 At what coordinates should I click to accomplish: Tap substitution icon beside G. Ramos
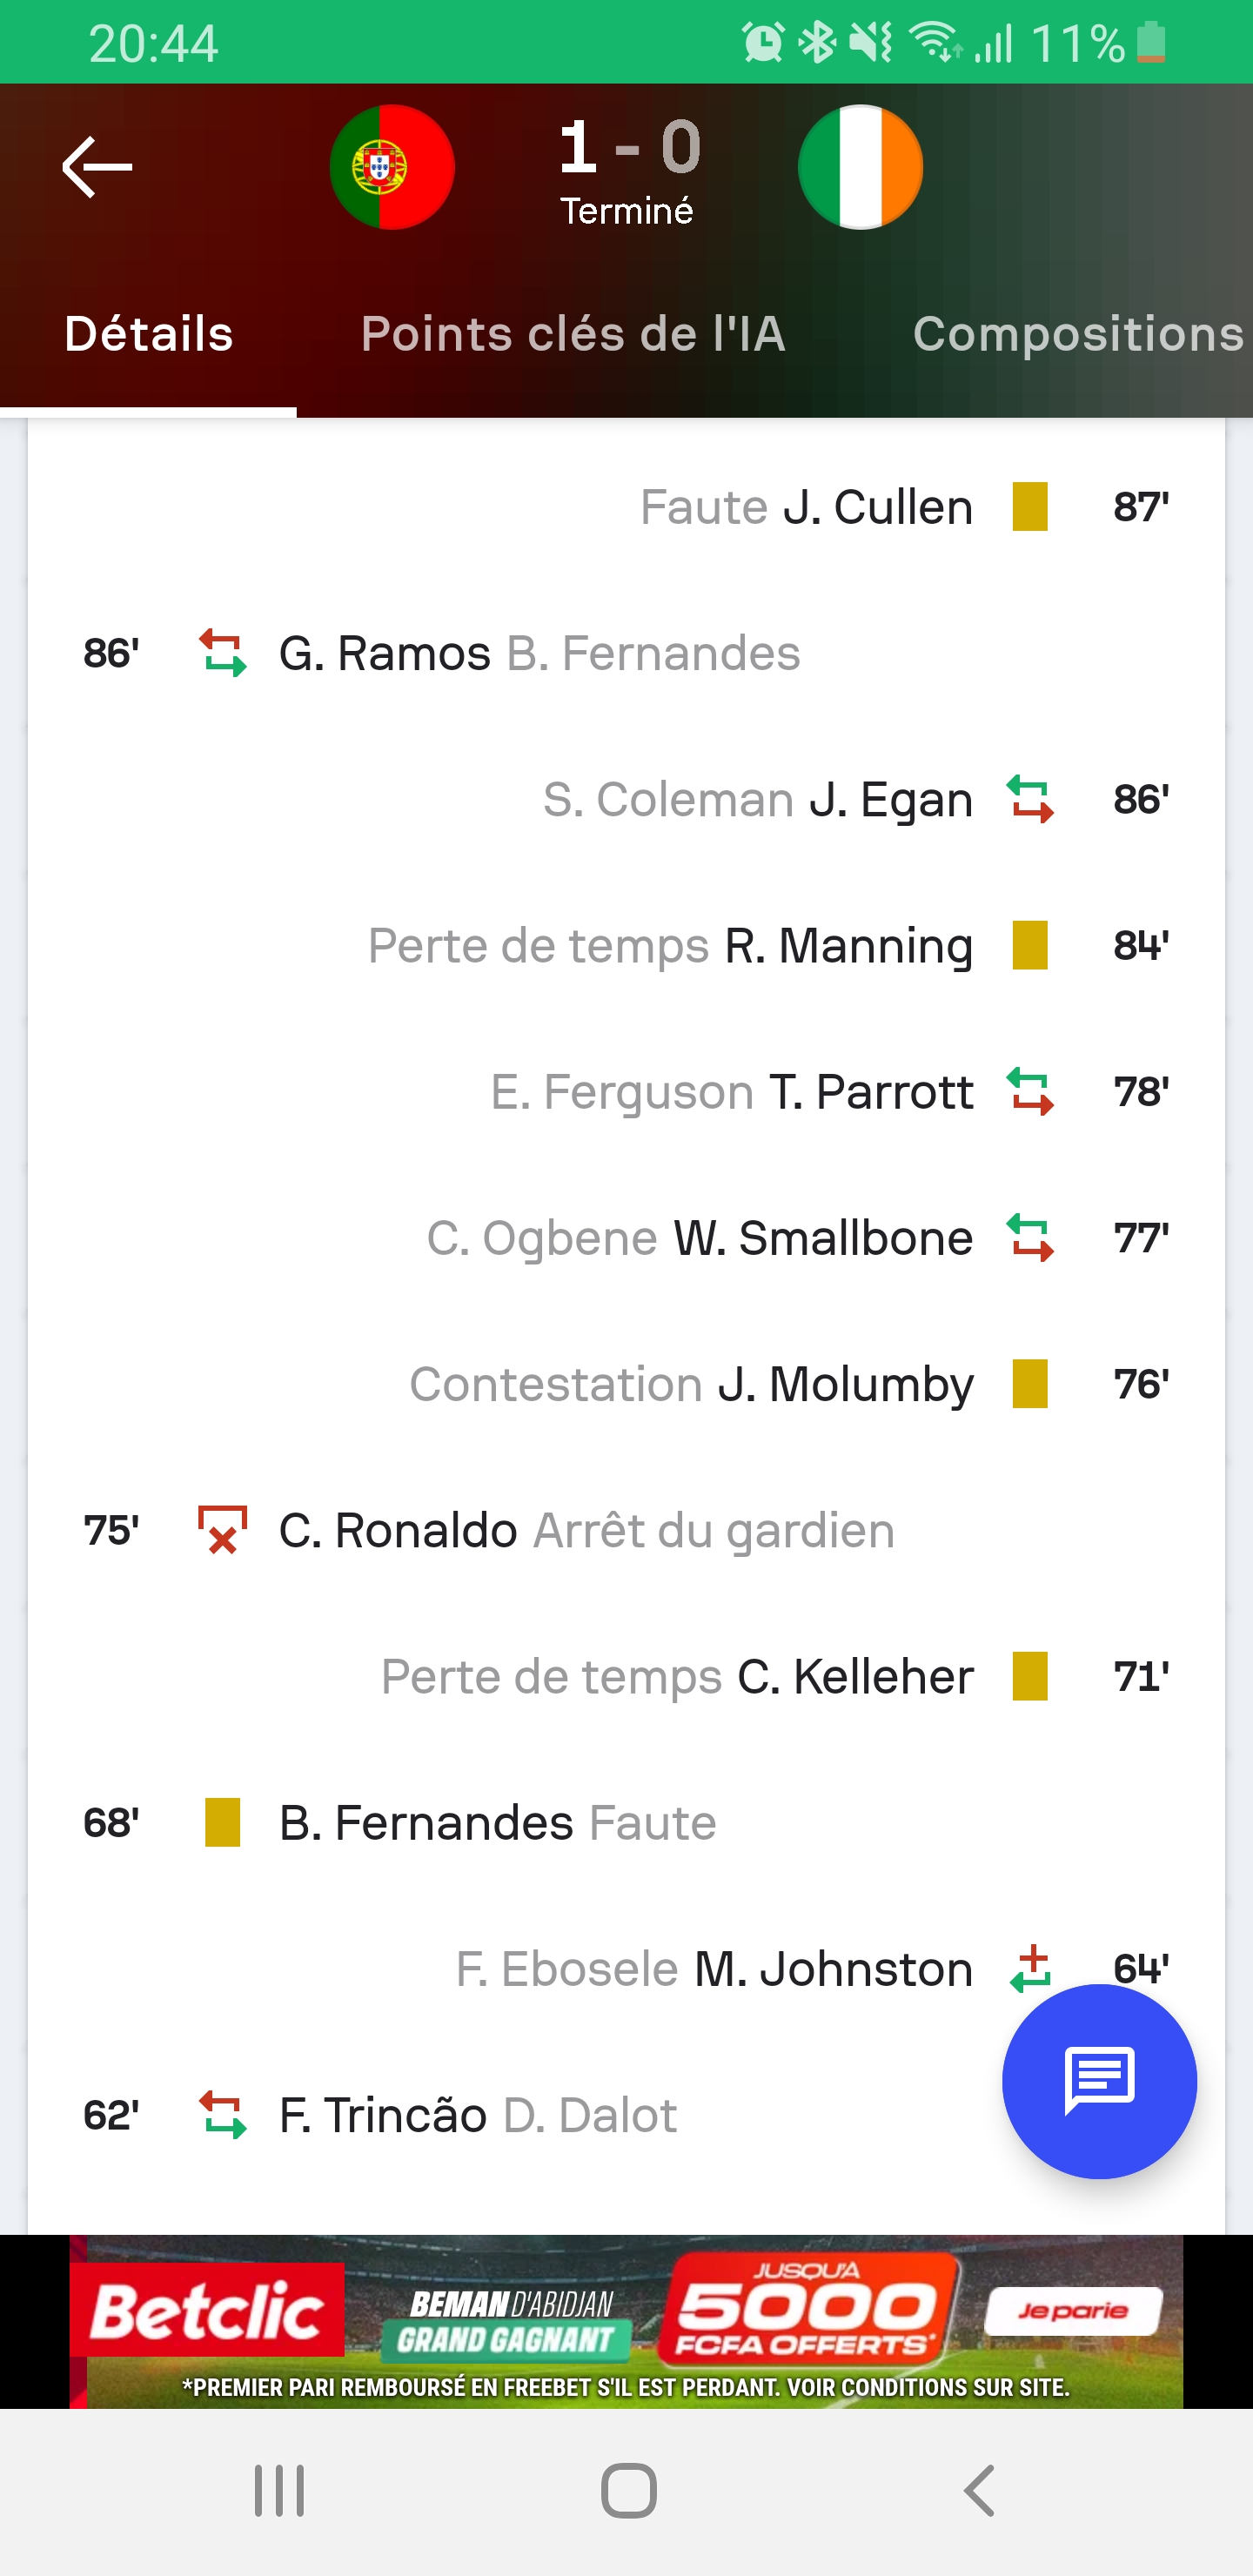(x=222, y=653)
